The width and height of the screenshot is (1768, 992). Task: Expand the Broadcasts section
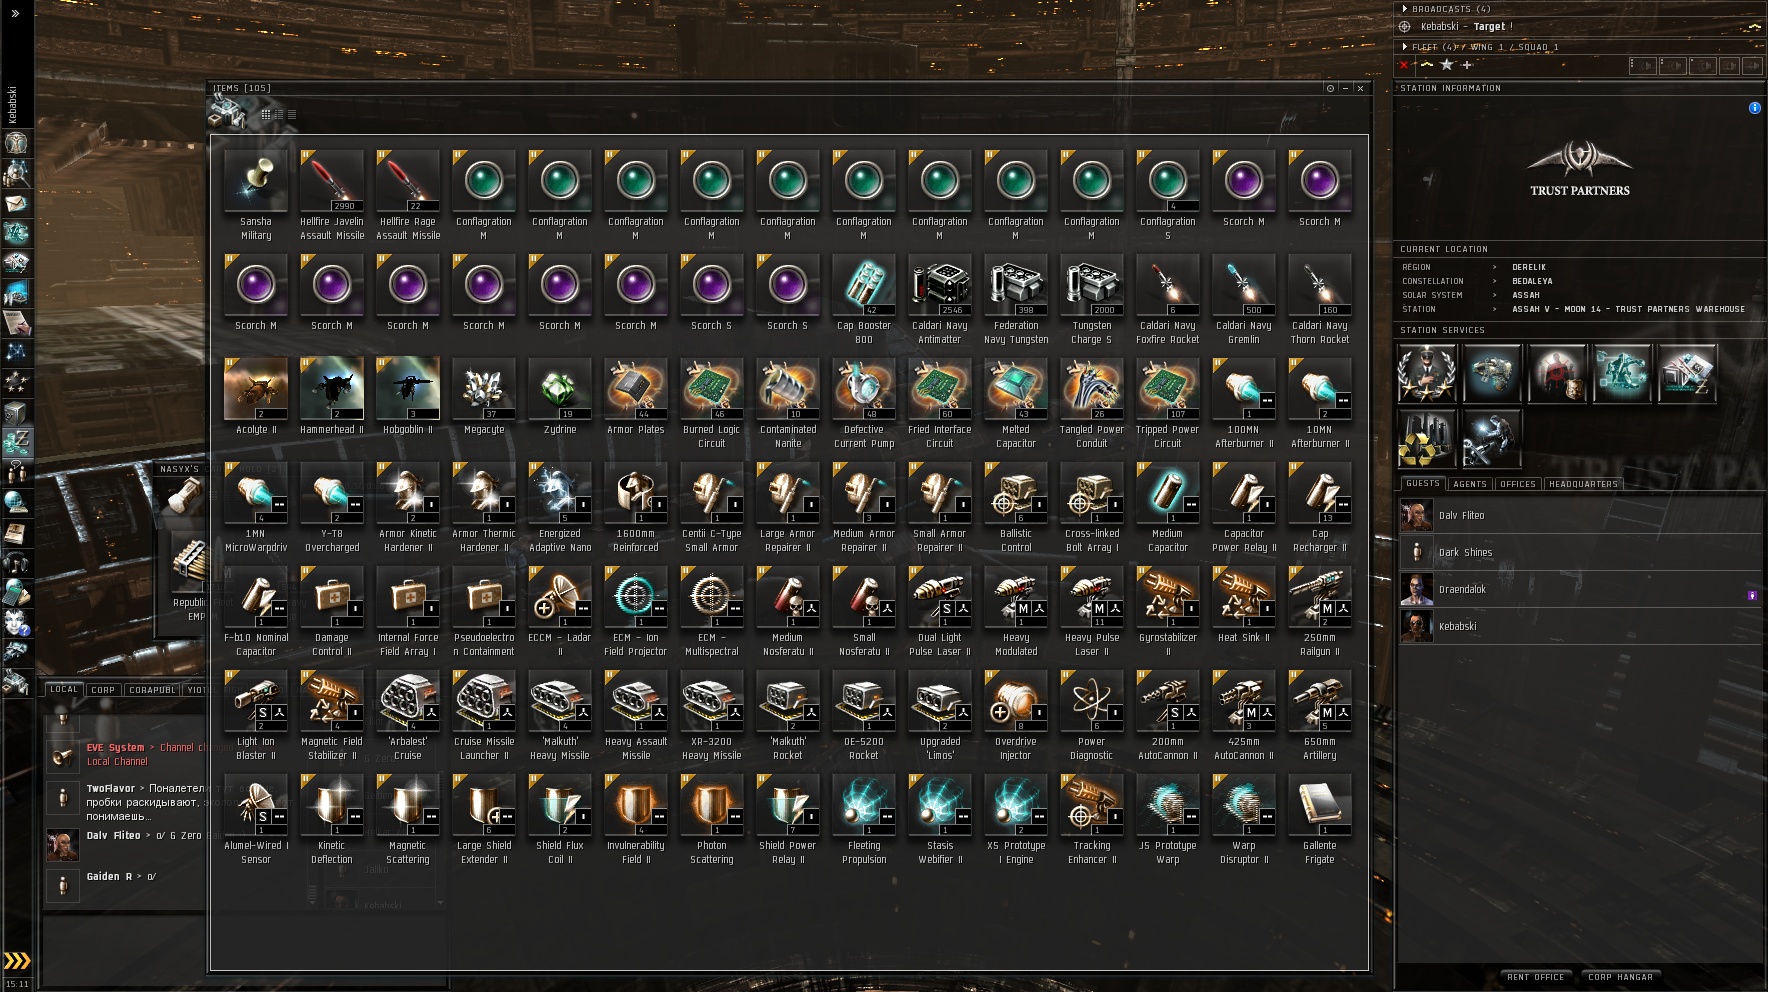click(1448, 9)
